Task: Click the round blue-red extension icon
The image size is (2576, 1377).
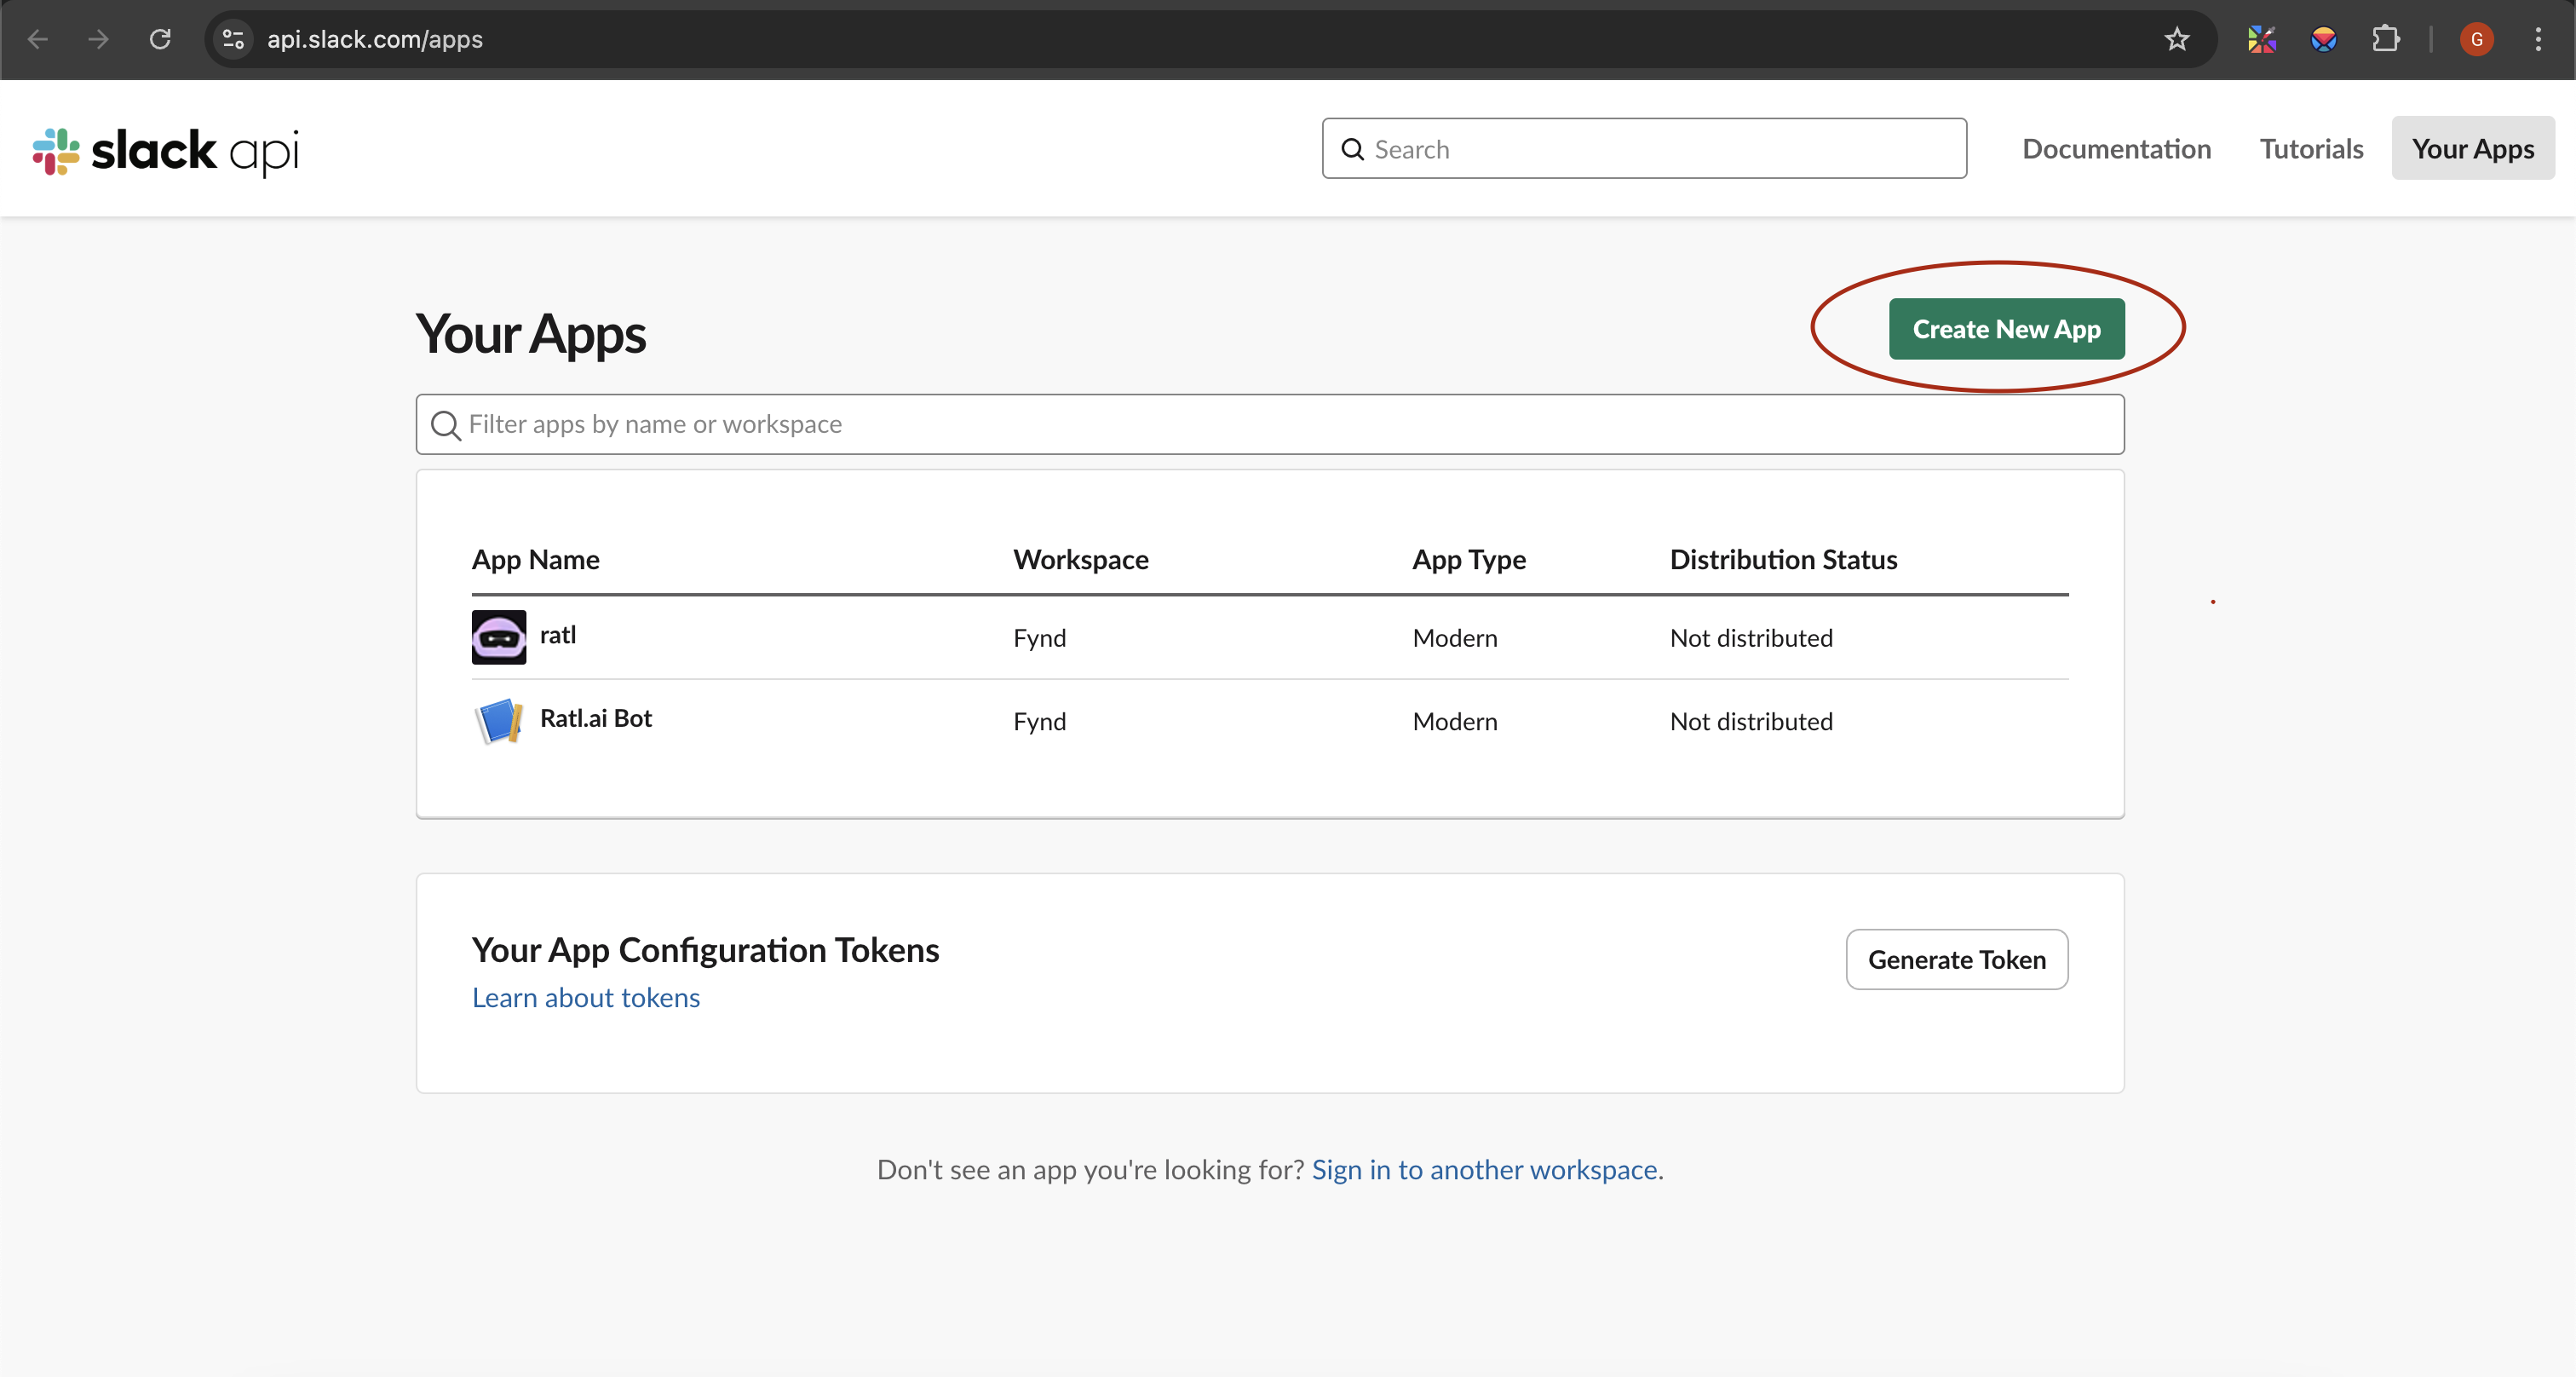Action: tap(2324, 39)
